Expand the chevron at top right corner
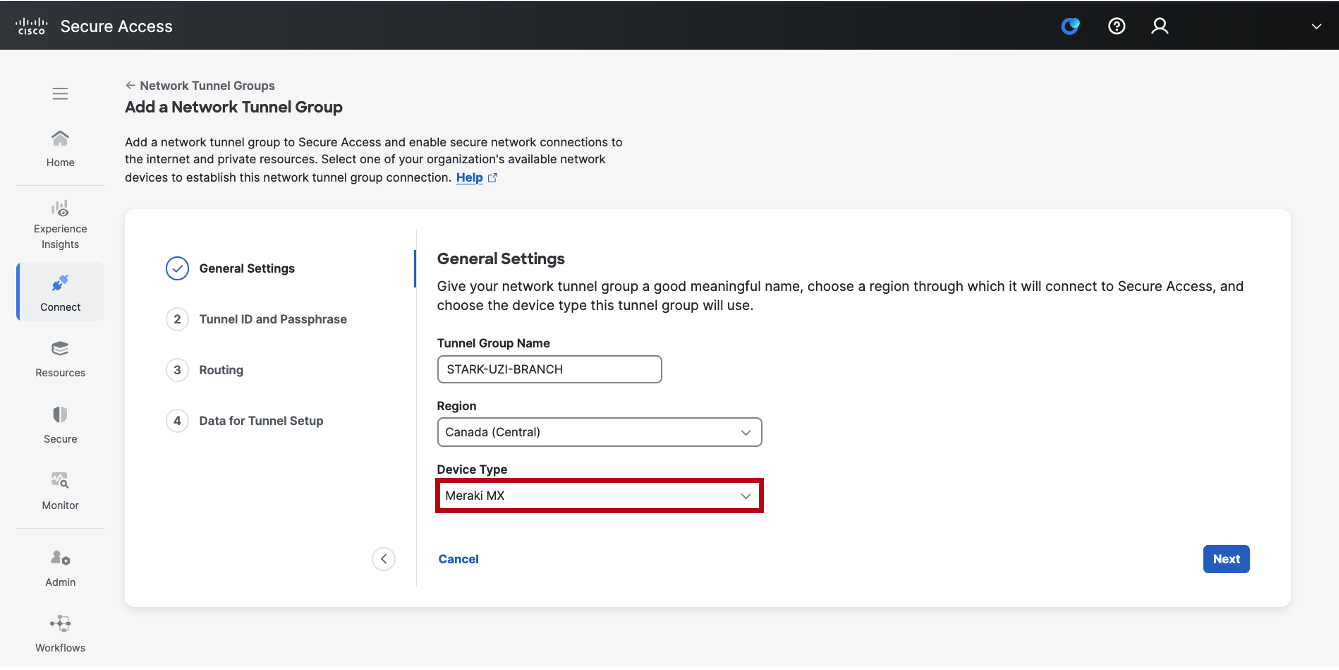 pos(1317,26)
